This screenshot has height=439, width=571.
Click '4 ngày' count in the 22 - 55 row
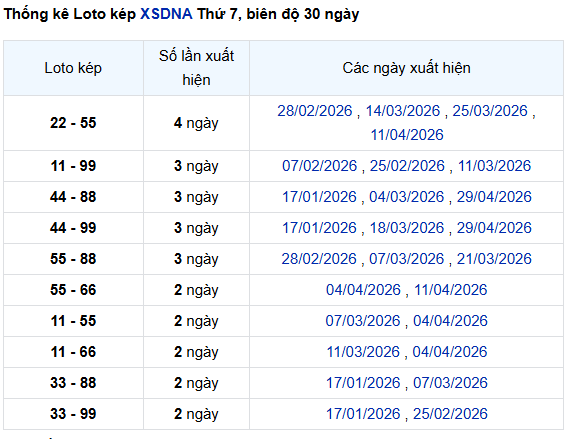coord(196,123)
